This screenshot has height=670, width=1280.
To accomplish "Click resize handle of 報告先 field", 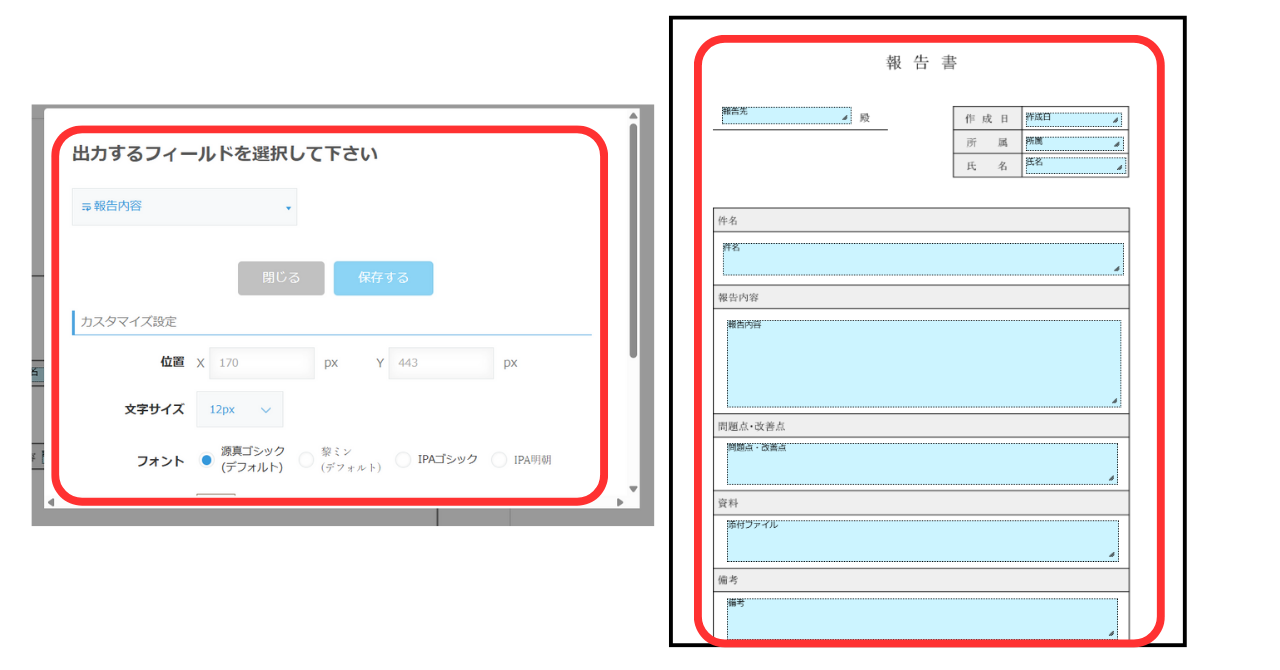I will (845, 119).
